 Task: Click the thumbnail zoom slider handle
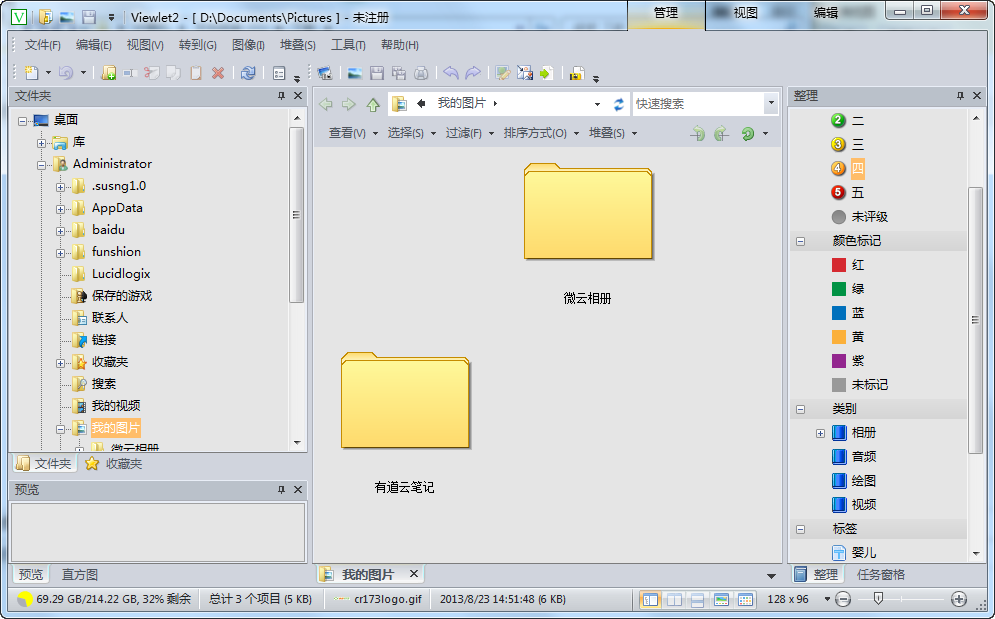click(878, 598)
